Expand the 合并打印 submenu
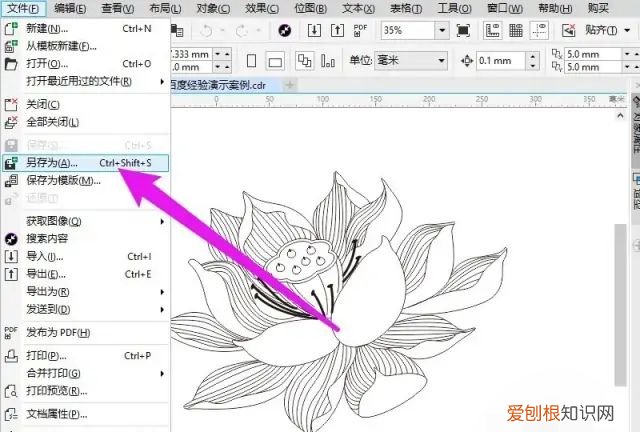Viewport: 640px width, 432px height. (162, 373)
